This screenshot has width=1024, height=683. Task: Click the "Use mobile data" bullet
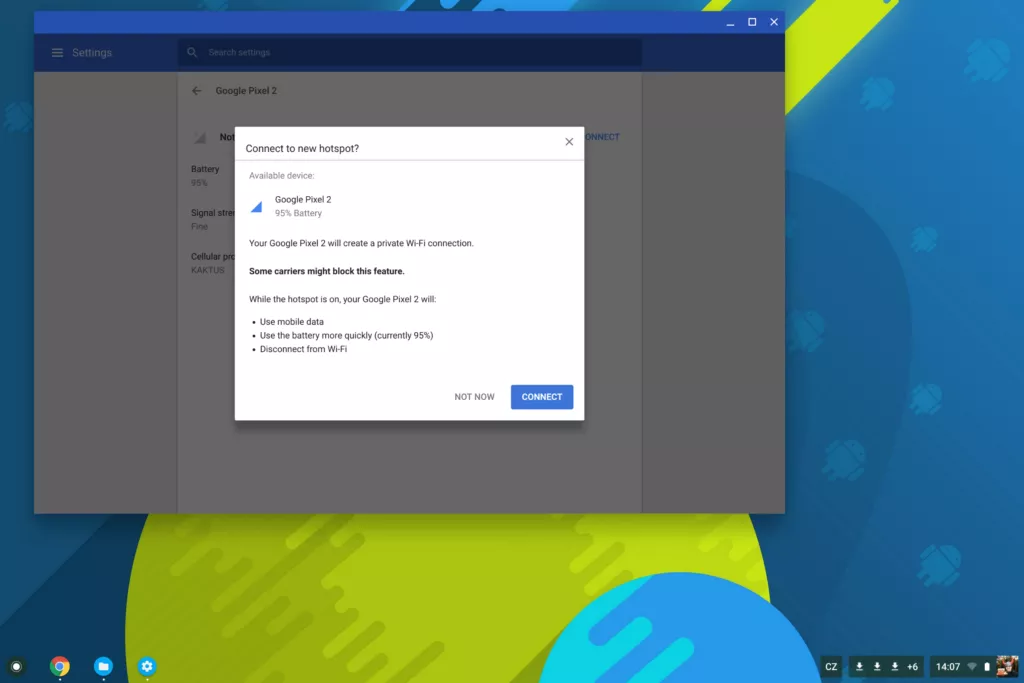(x=292, y=322)
